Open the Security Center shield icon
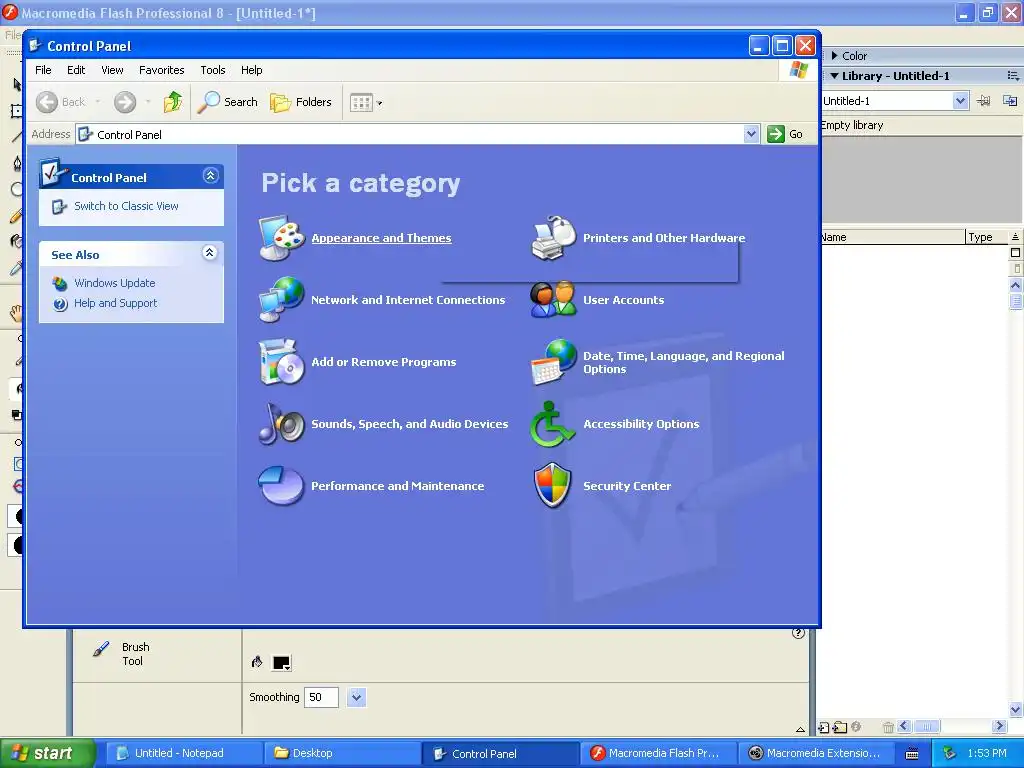Viewport: 1024px width, 768px height. (553, 486)
